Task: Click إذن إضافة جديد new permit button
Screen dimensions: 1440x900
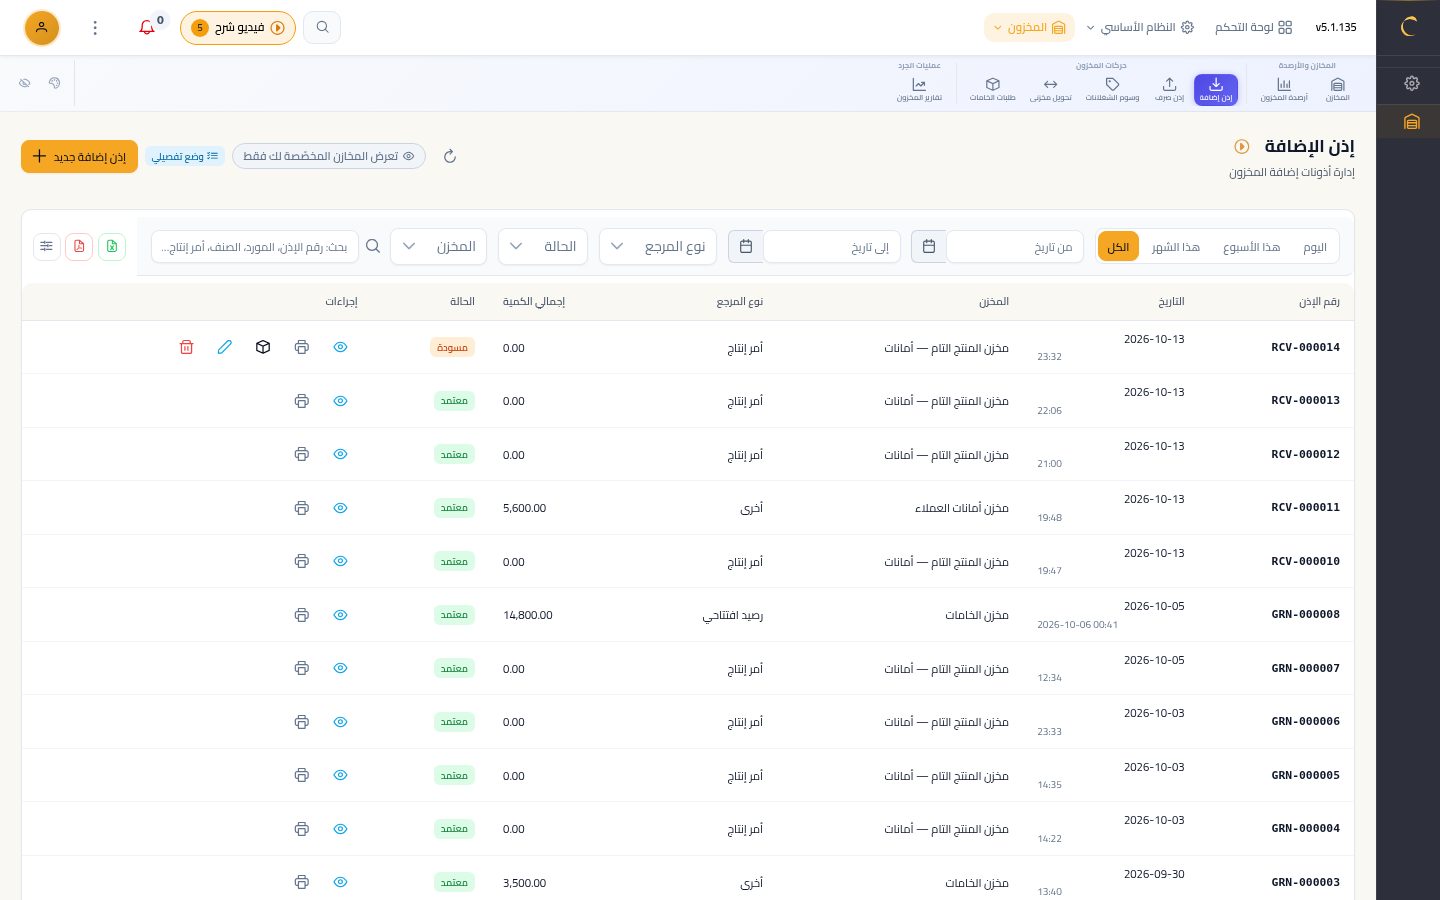Action: [79, 156]
